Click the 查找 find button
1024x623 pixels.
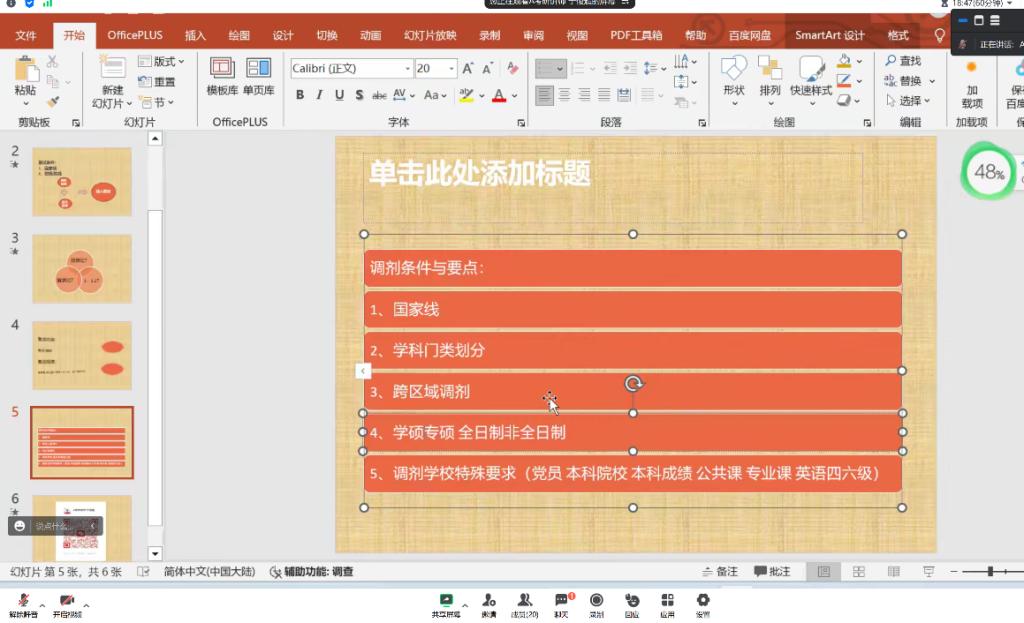click(903, 62)
